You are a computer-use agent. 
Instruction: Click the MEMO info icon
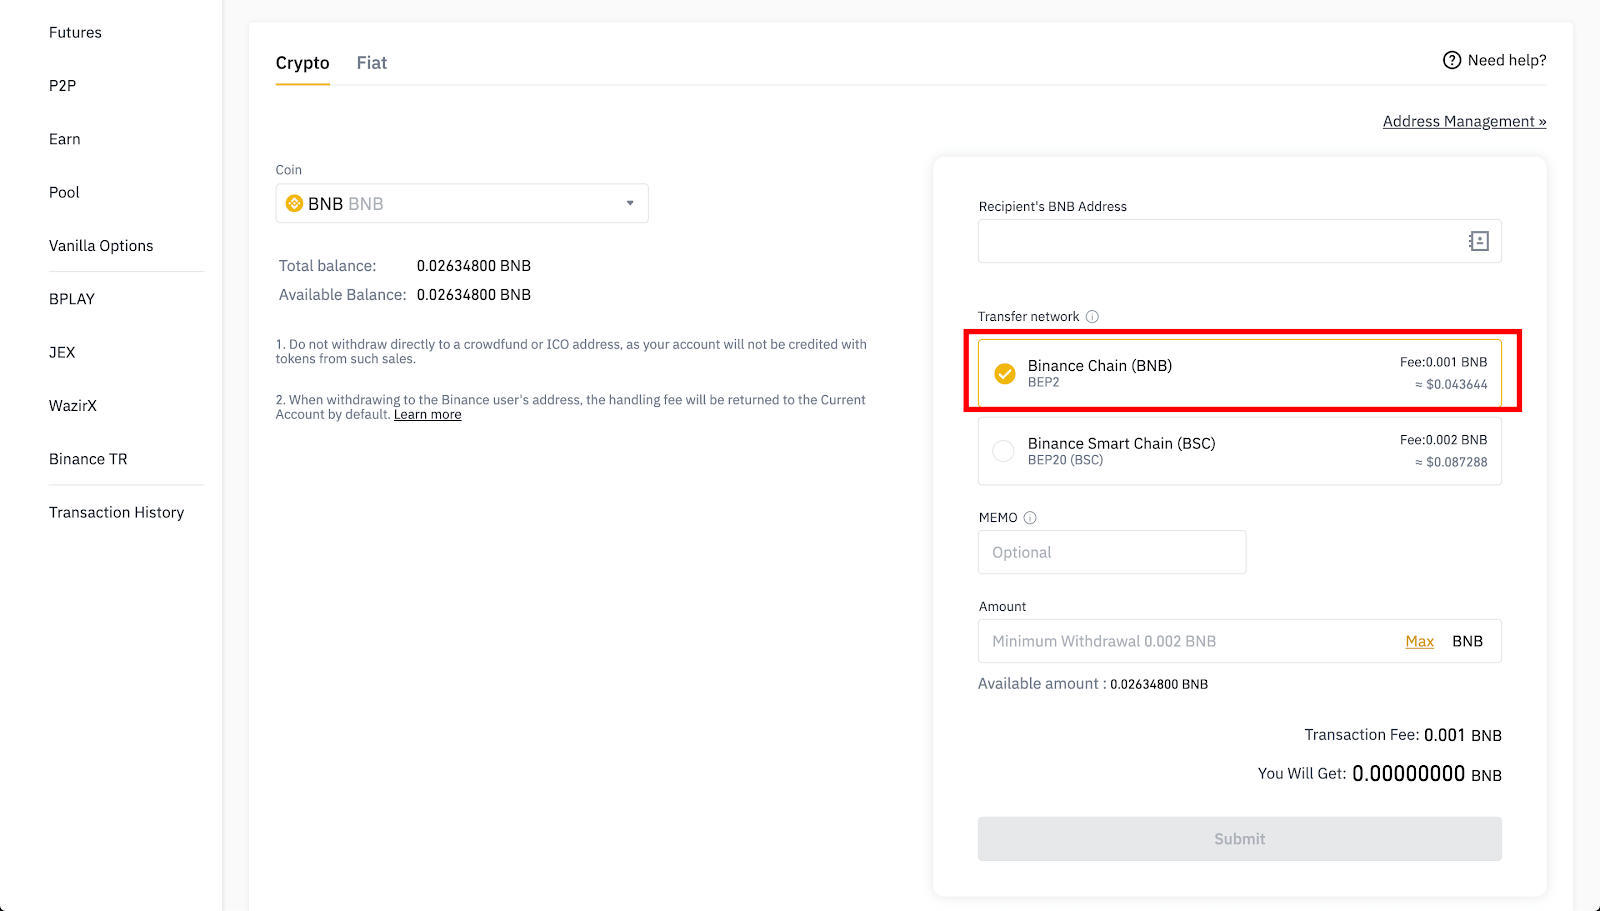pyautogui.click(x=1030, y=518)
